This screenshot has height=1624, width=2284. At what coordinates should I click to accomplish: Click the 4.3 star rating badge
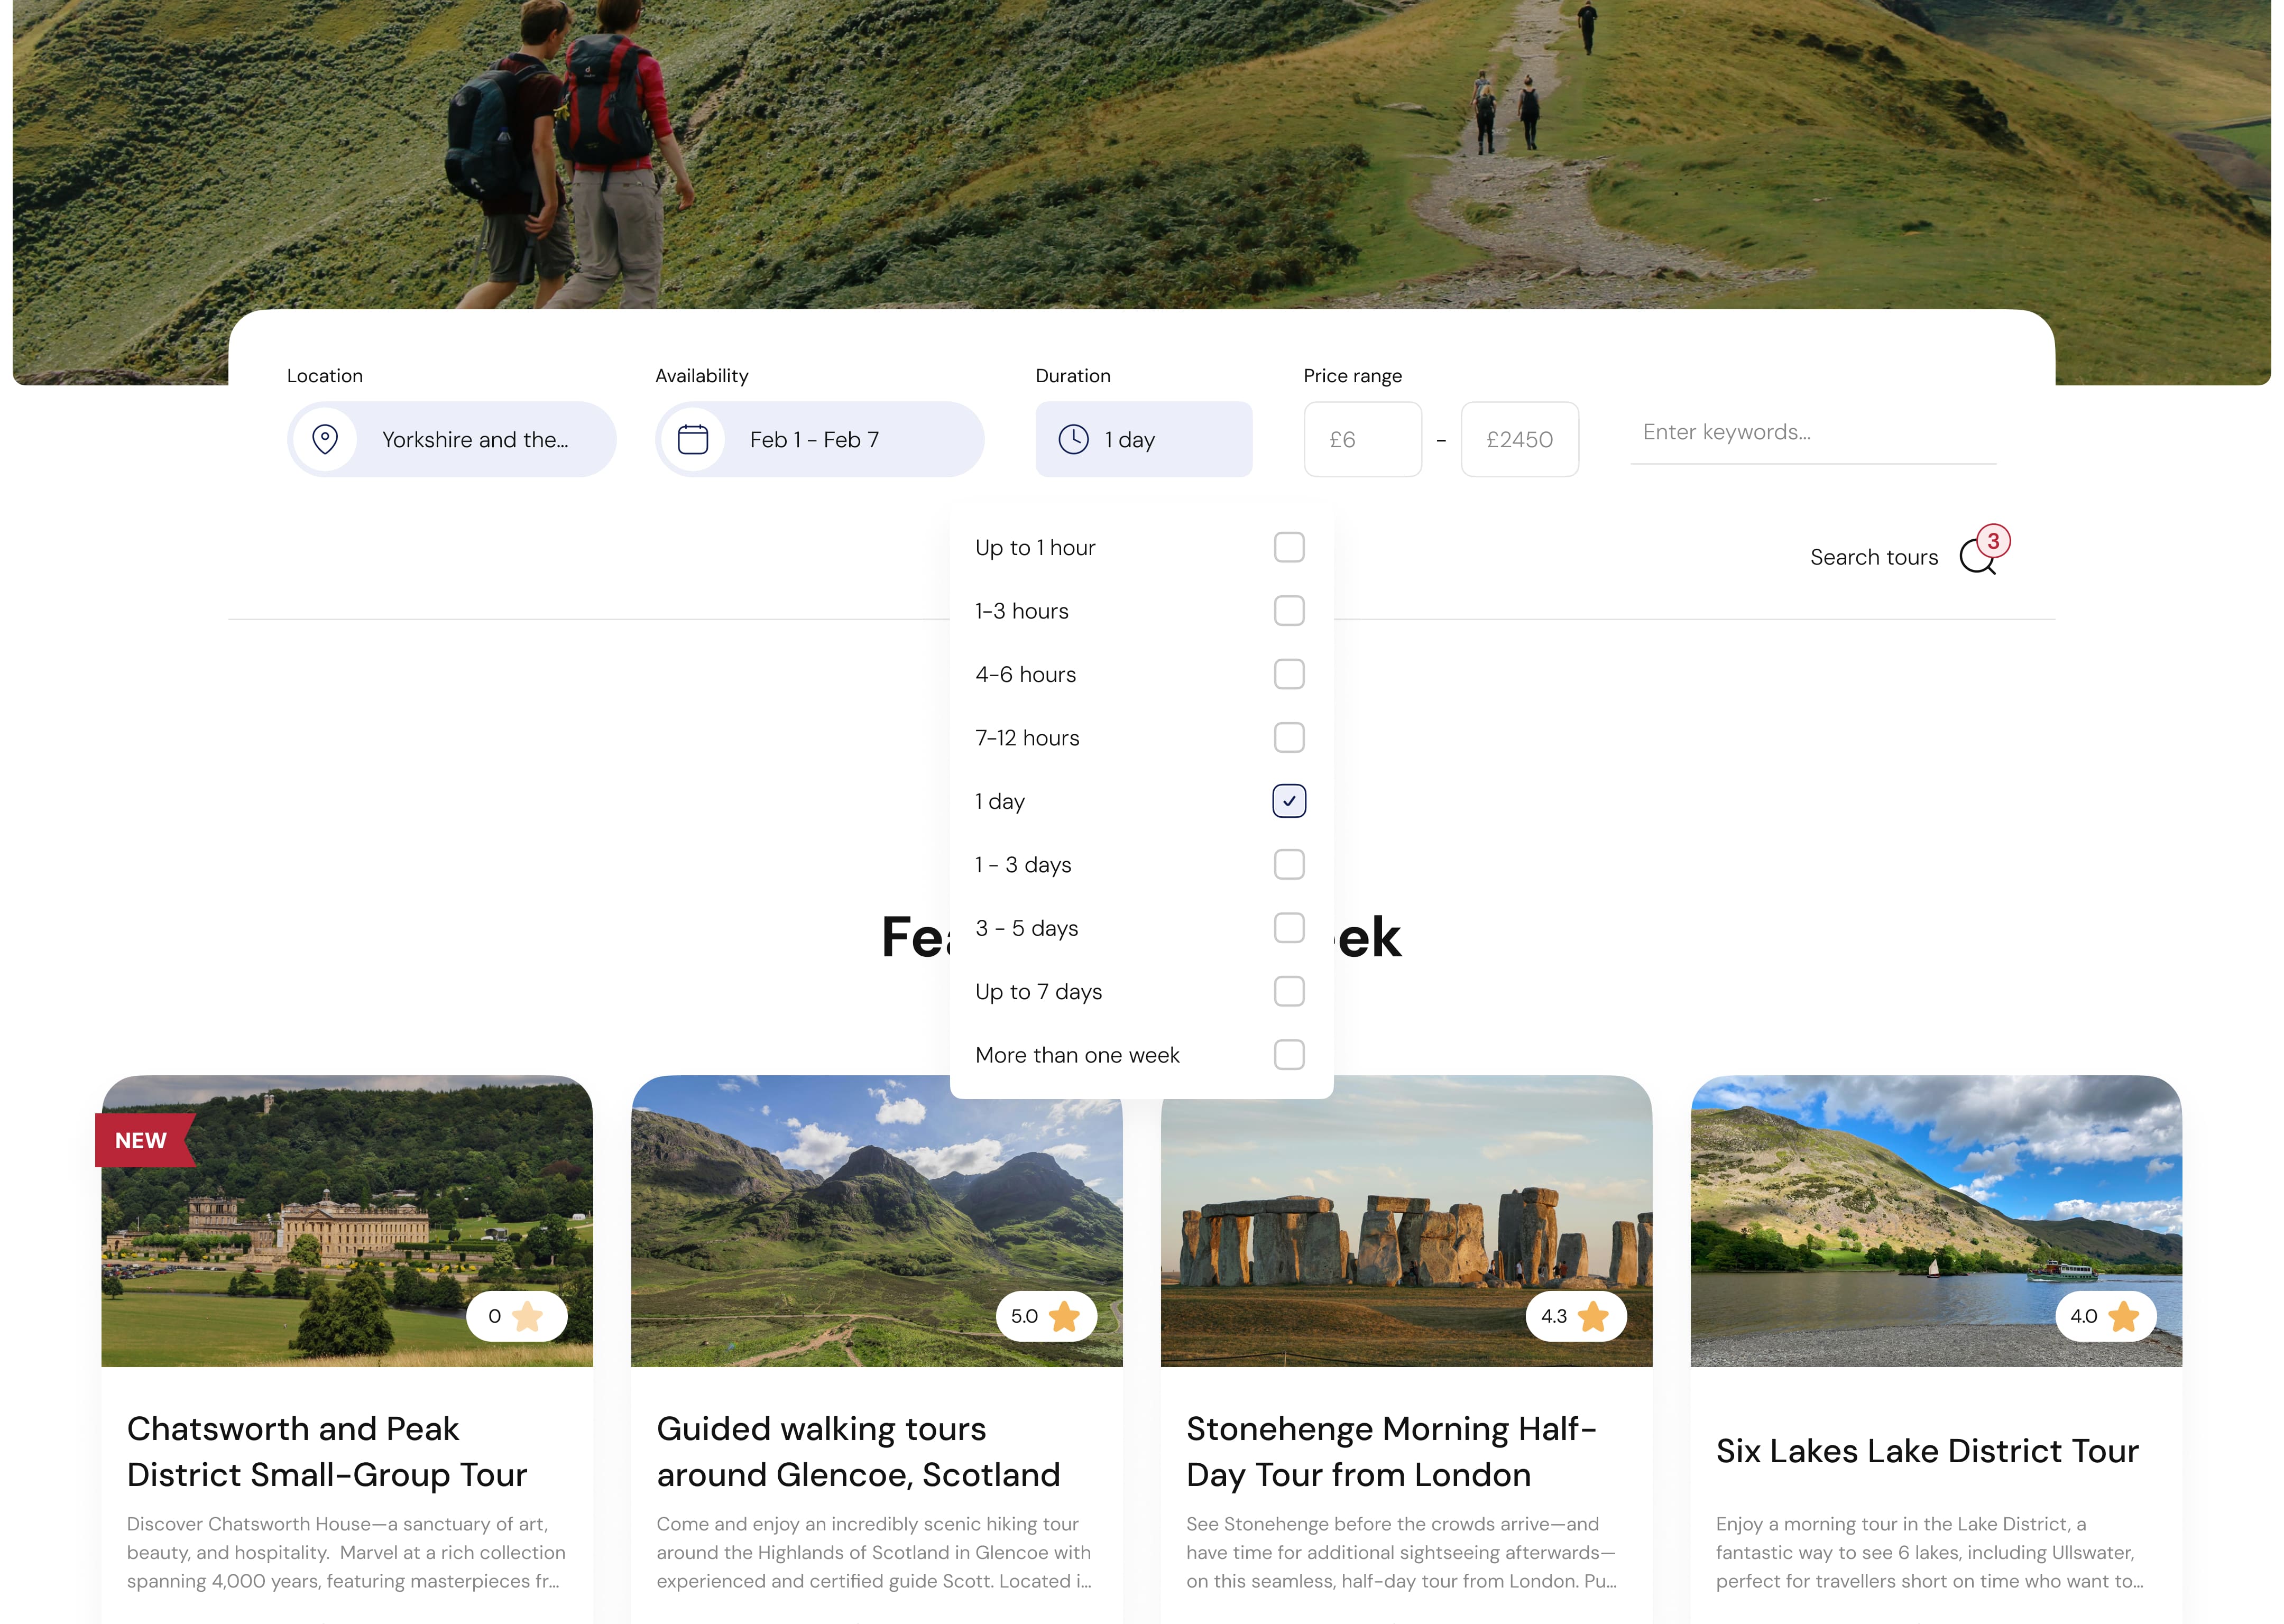point(1576,1316)
